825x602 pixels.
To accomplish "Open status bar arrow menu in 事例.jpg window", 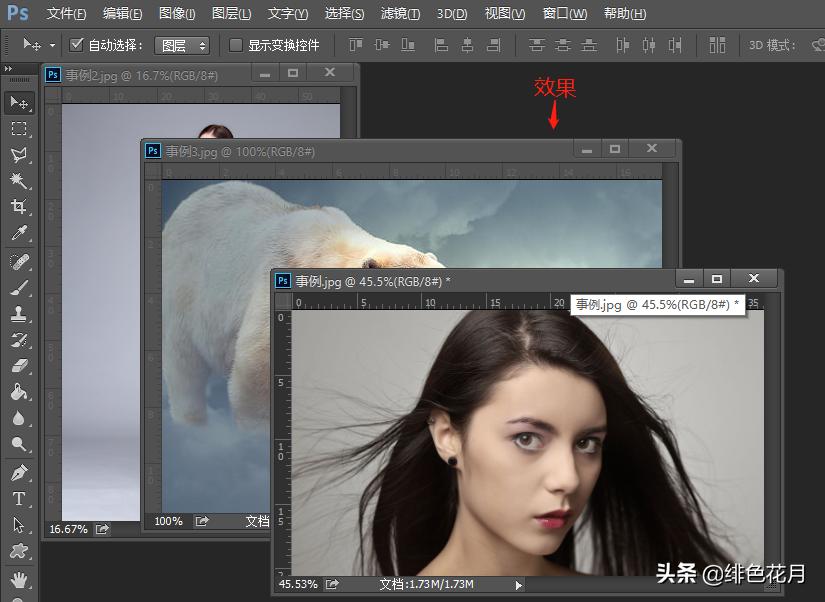I will click(518, 584).
